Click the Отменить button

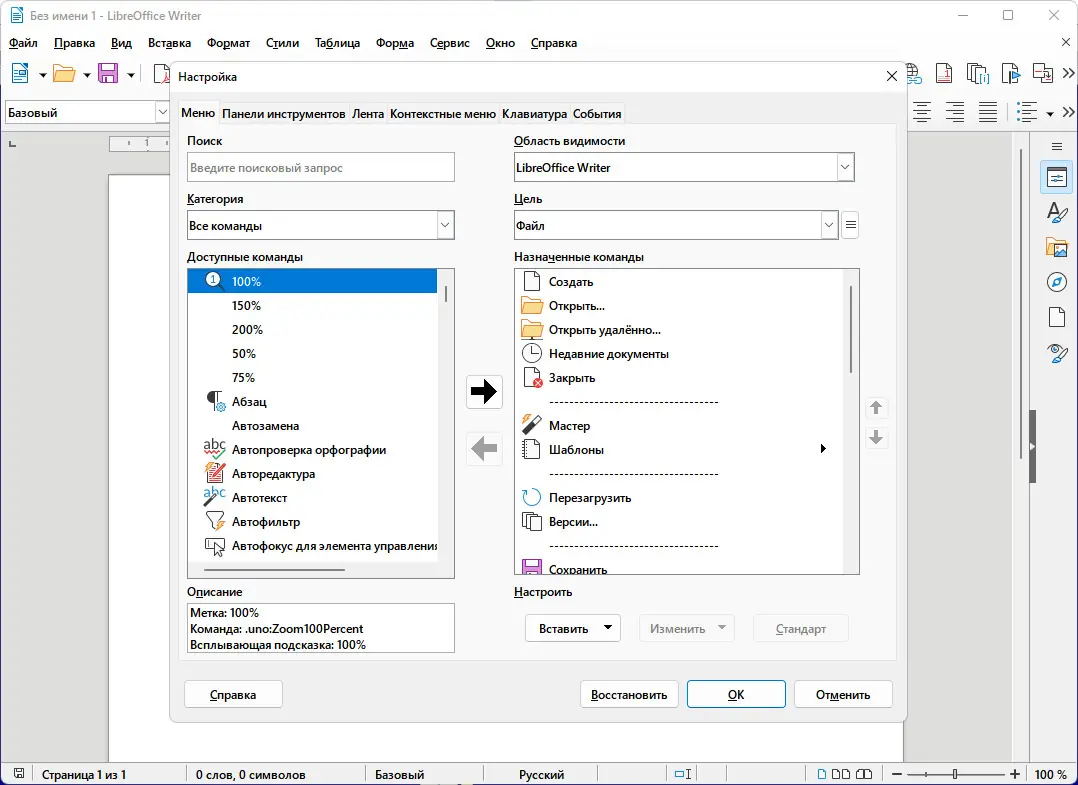tap(844, 694)
